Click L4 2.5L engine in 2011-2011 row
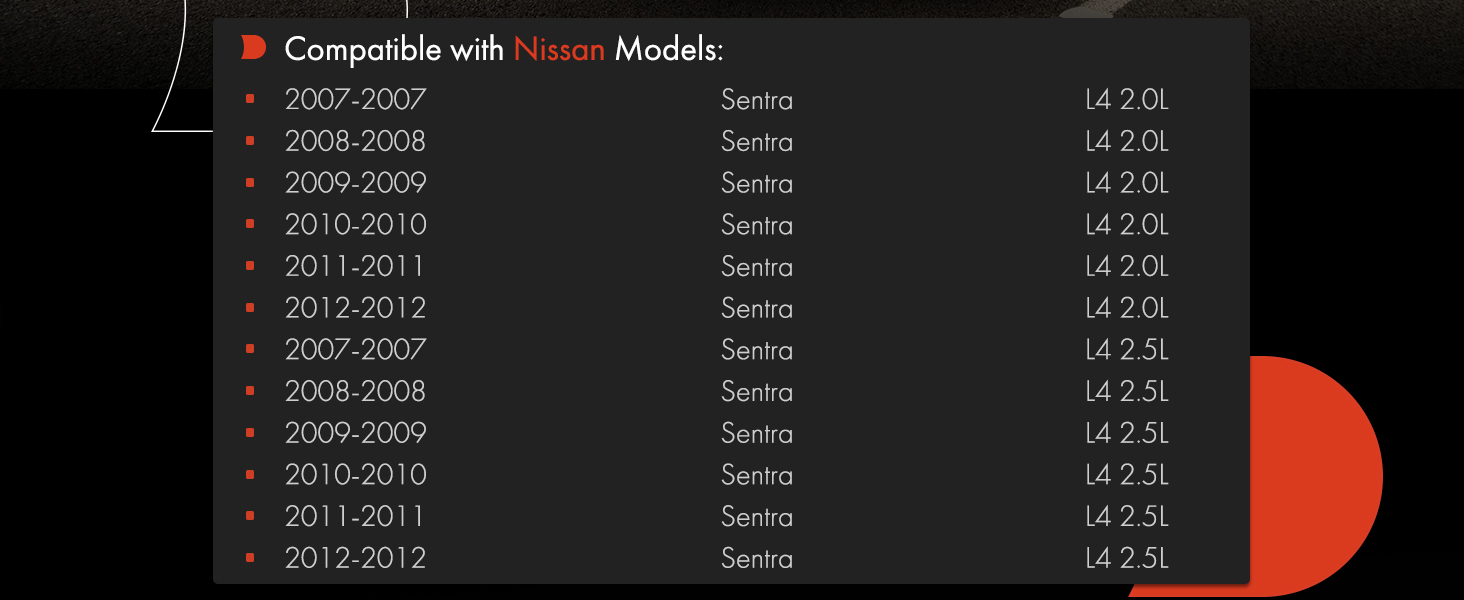The image size is (1464, 600). coord(1127,517)
